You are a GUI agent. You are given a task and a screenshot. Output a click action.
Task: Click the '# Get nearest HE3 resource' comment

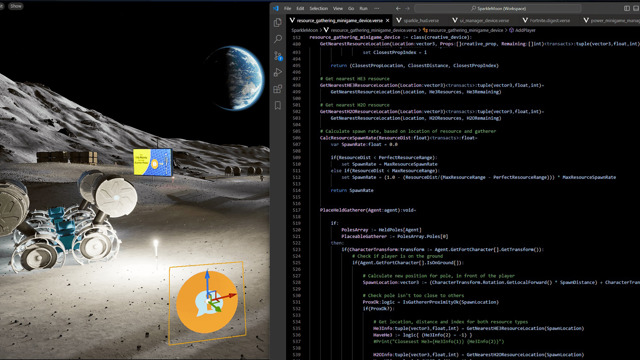355,79
